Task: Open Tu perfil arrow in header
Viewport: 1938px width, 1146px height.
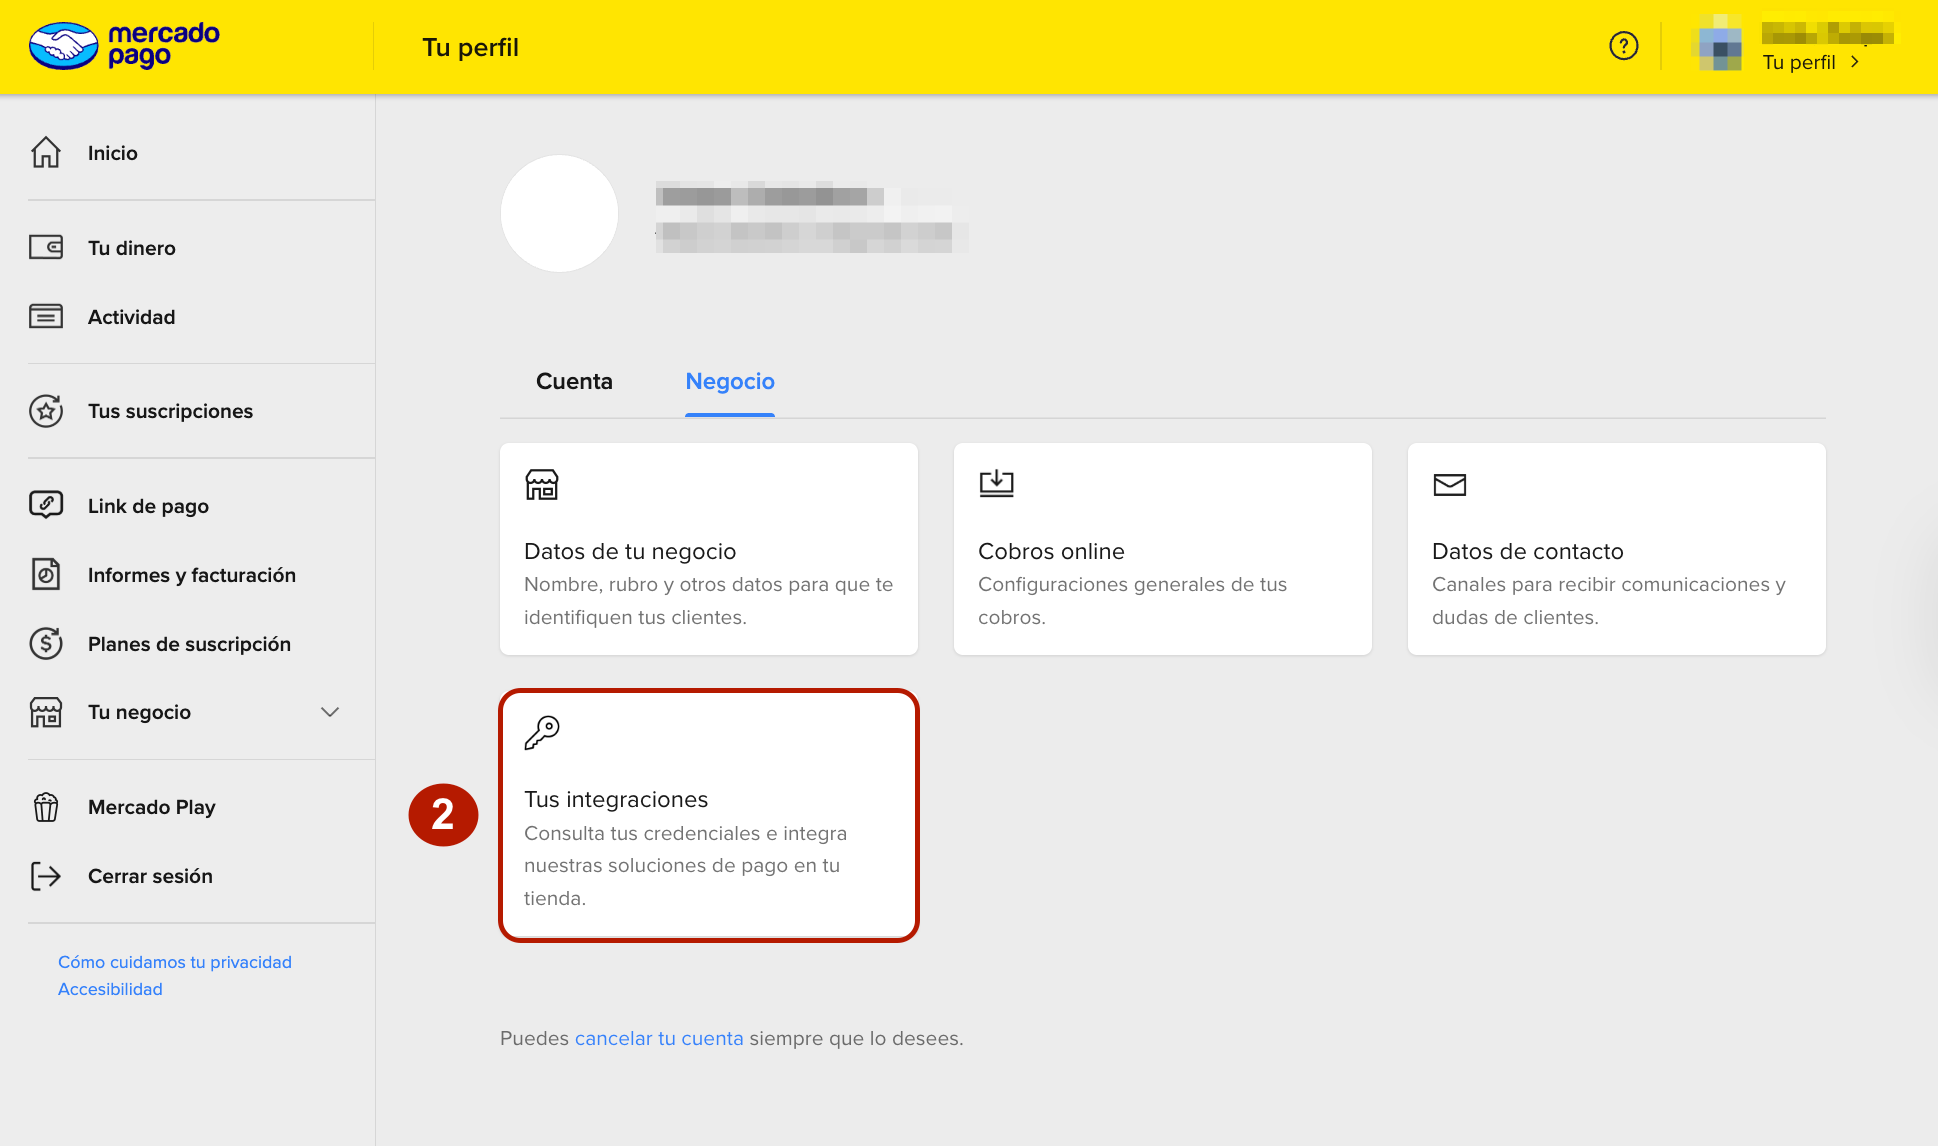Action: (1855, 62)
